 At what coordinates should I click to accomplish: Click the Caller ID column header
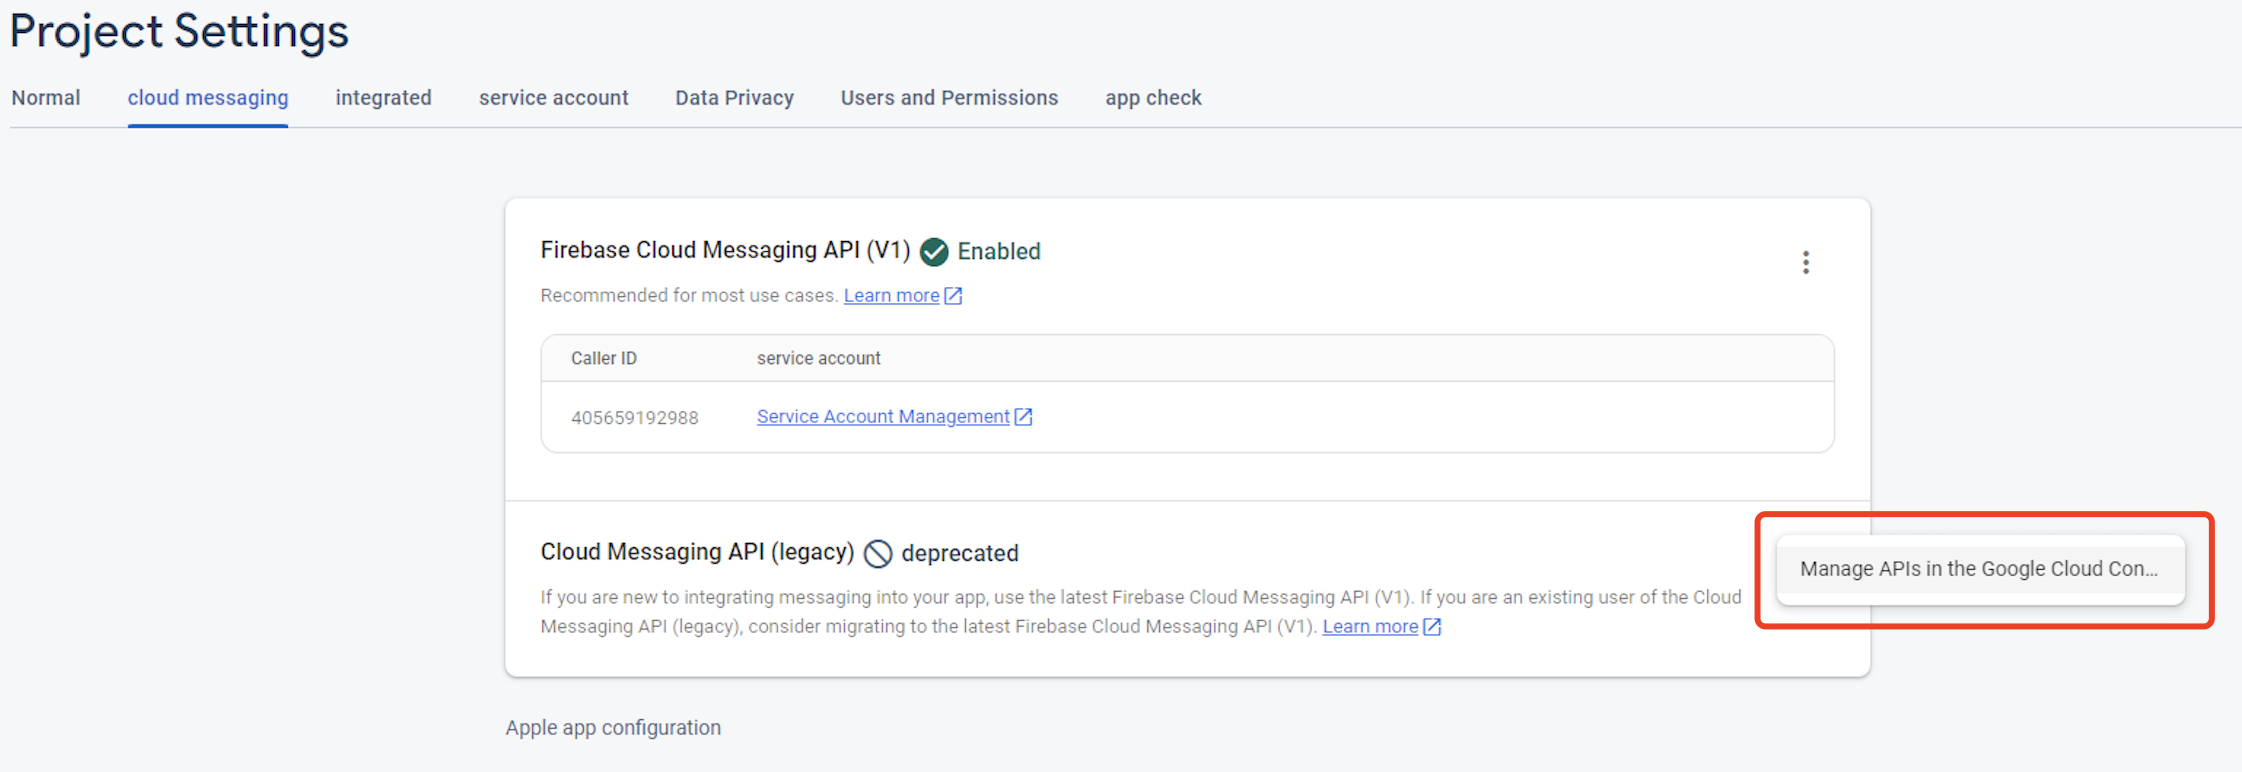[604, 359]
